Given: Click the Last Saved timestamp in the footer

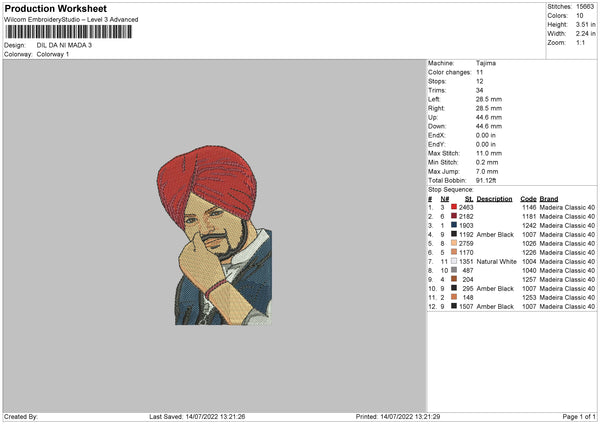Looking at the screenshot, I should point(197,416).
